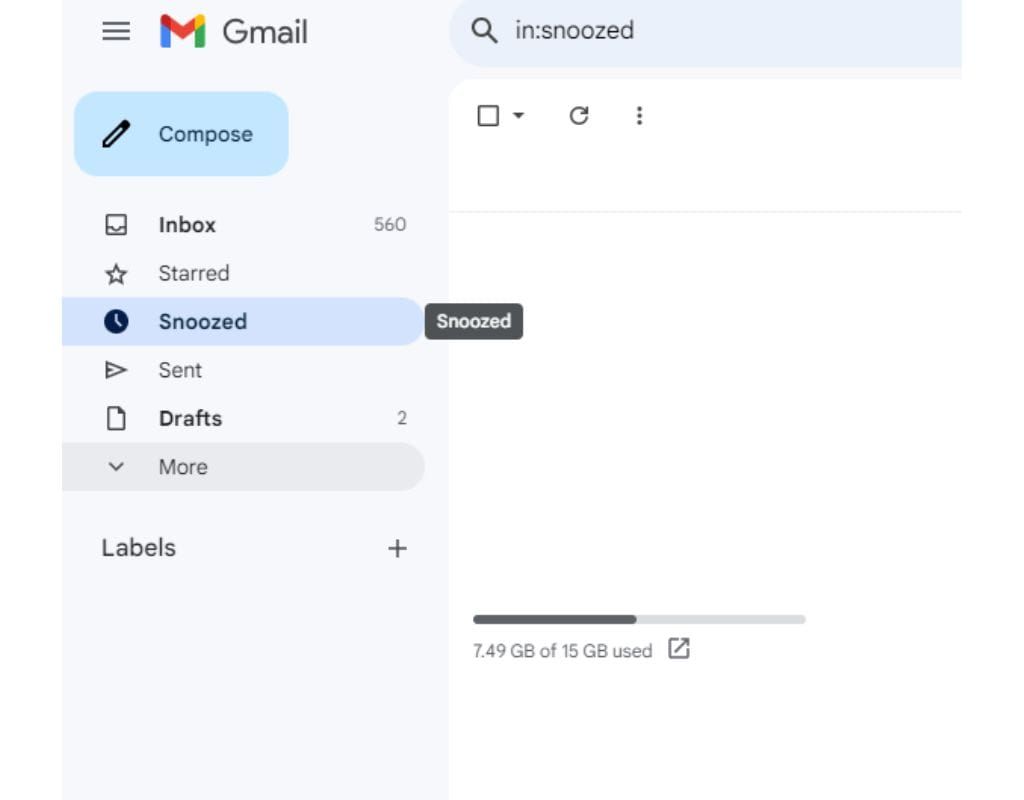Open the three-dot more options menu

point(639,115)
